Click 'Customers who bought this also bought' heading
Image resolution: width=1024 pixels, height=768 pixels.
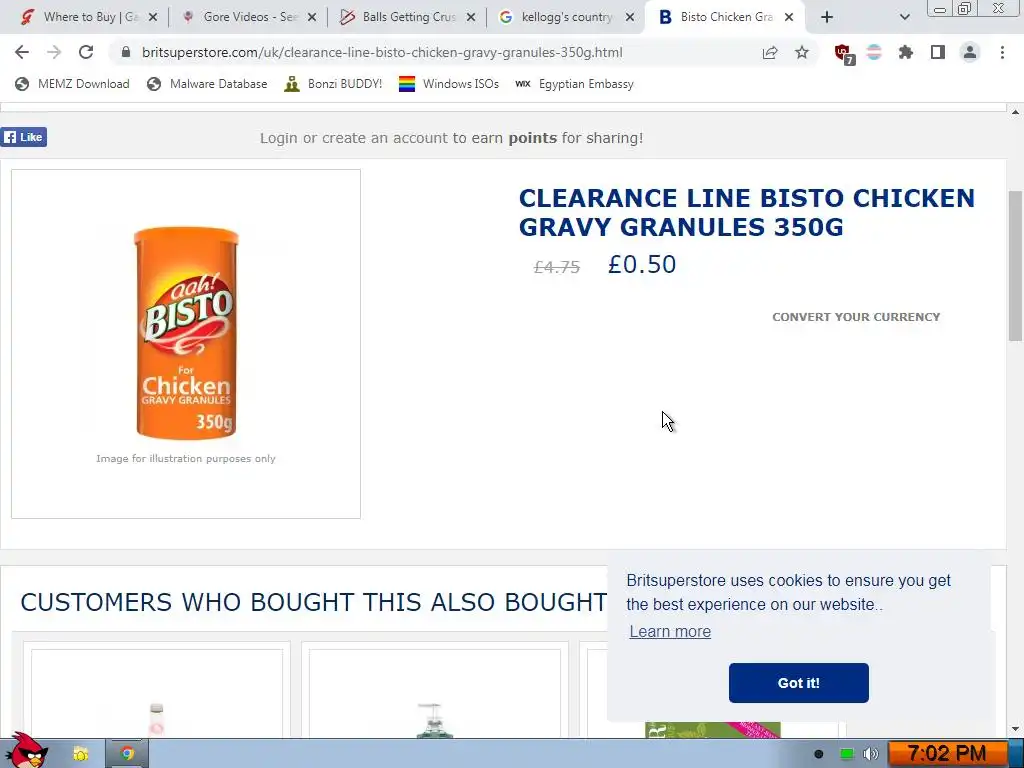(313, 602)
